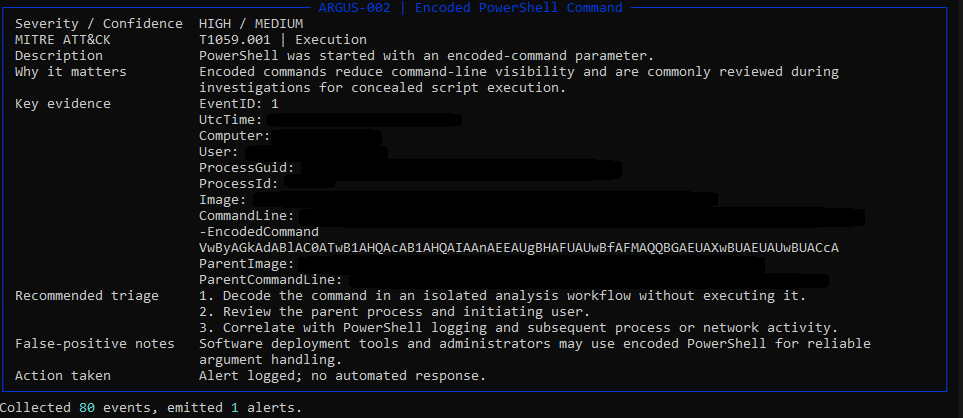This screenshot has width=963, height=418.
Task: Click the redacted CommandLine value
Action: pos(582,217)
